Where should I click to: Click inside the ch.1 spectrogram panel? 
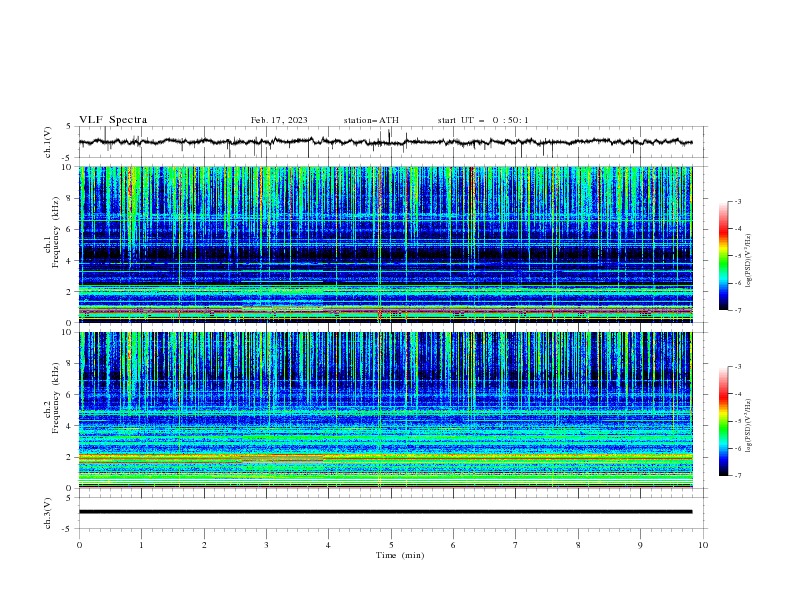(385, 244)
